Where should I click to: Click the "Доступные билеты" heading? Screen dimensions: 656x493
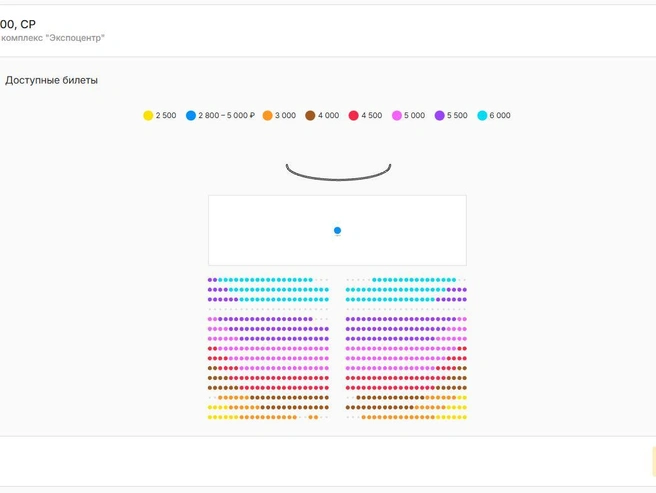(x=51, y=80)
